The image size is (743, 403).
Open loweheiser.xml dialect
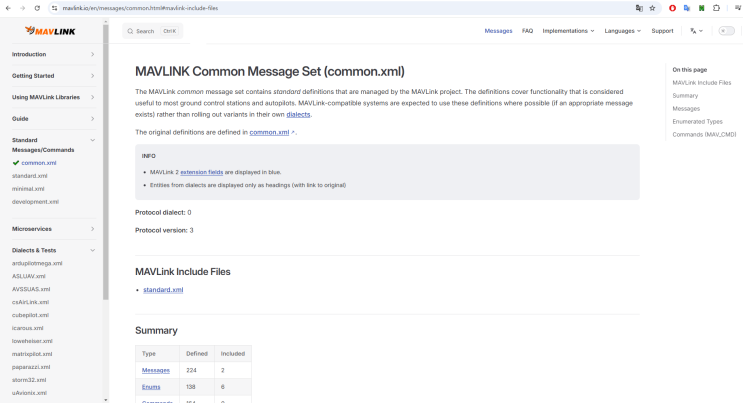click(x=32, y=341)
